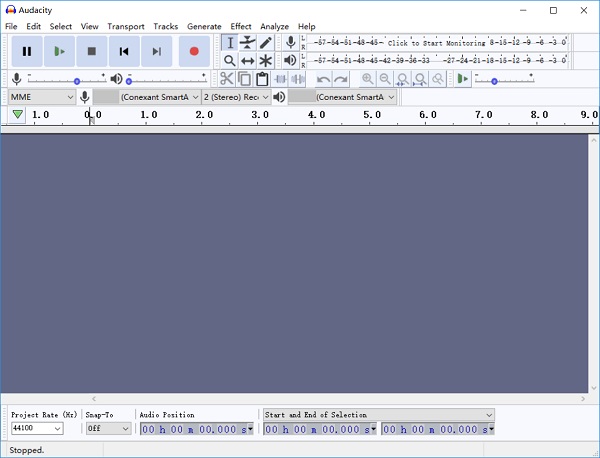Click the Paste clipboard icon

pos(262,79)
